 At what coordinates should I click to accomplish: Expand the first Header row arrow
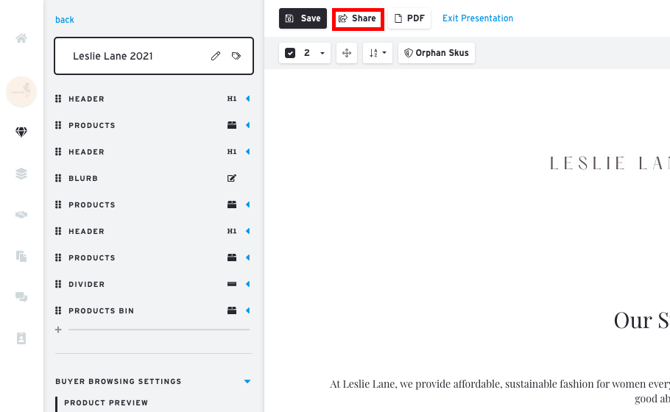coord(248,99)
